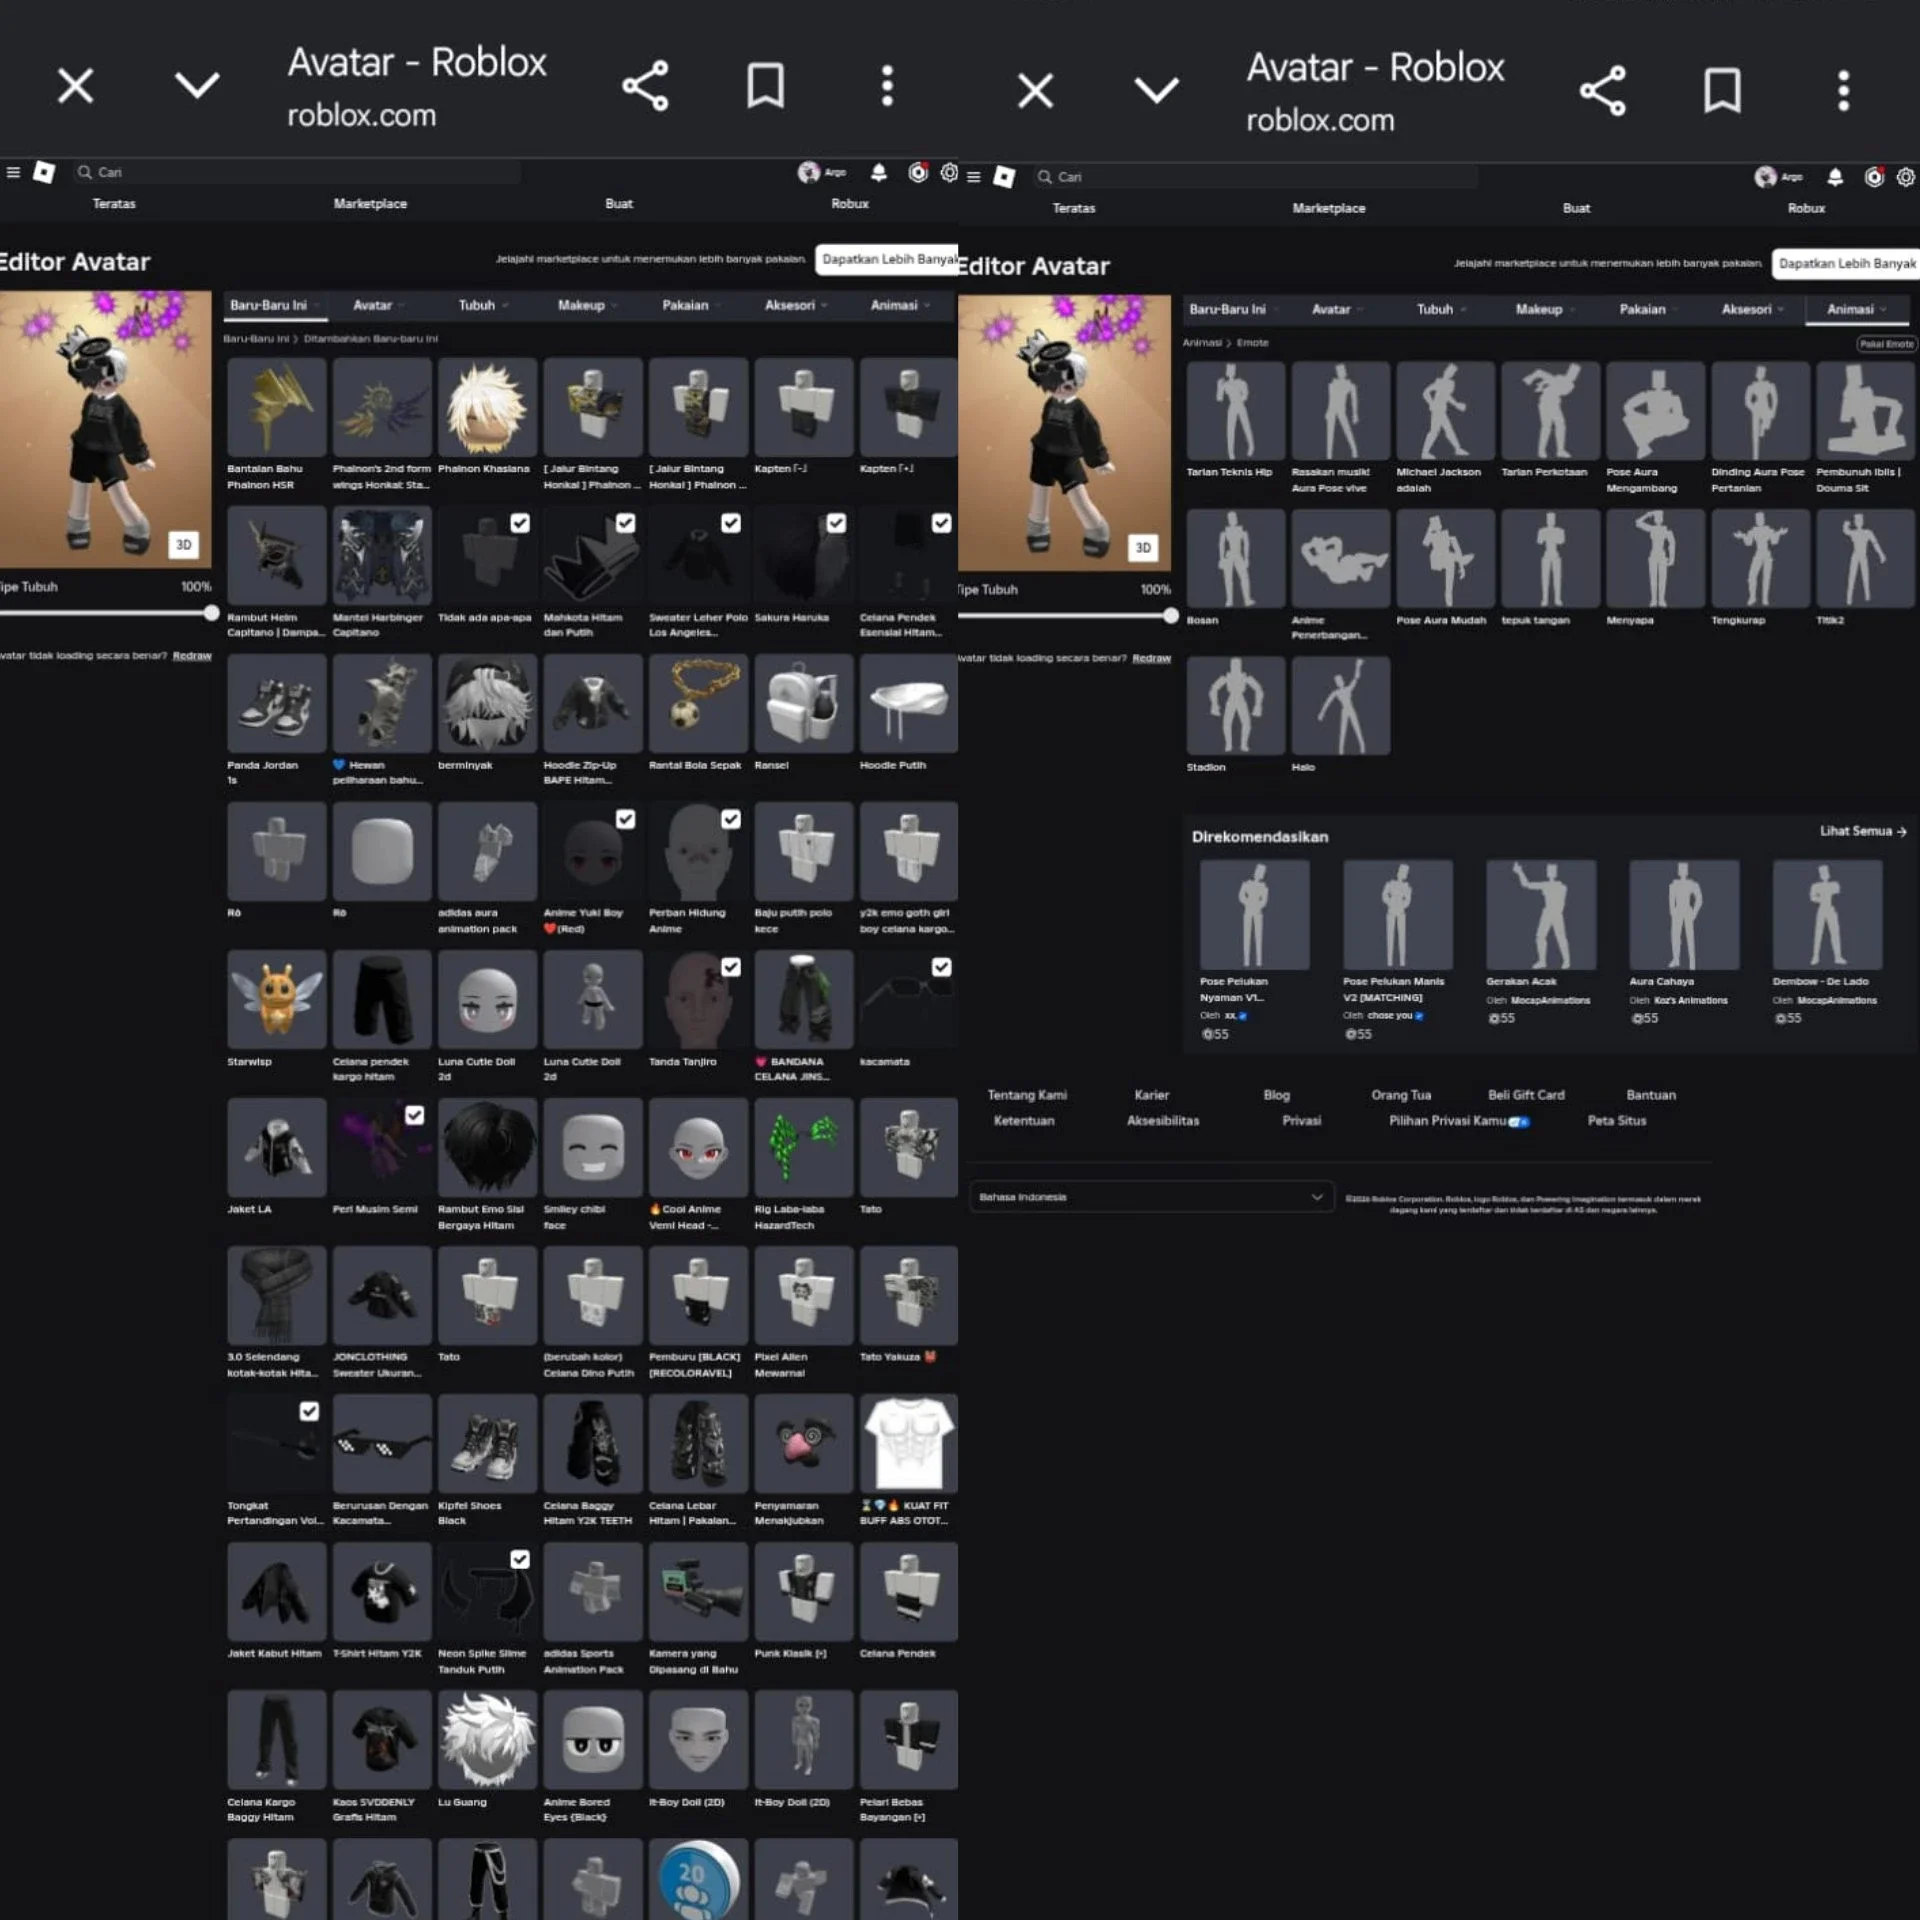Uncheck the Tidak ada apa-apa item

tap(520, 522)
